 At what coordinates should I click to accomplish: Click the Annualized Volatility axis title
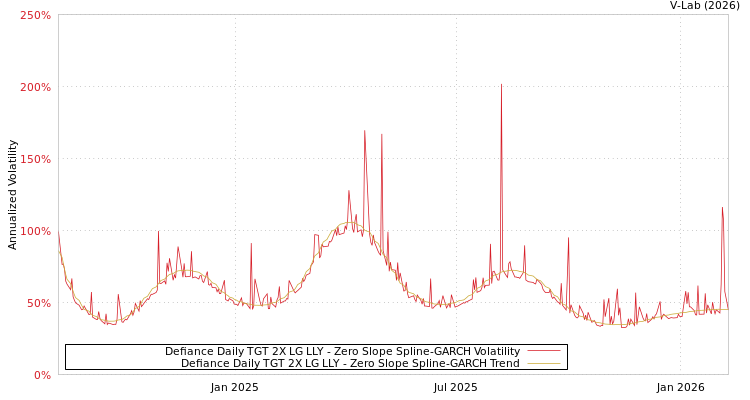coord(12,195)
